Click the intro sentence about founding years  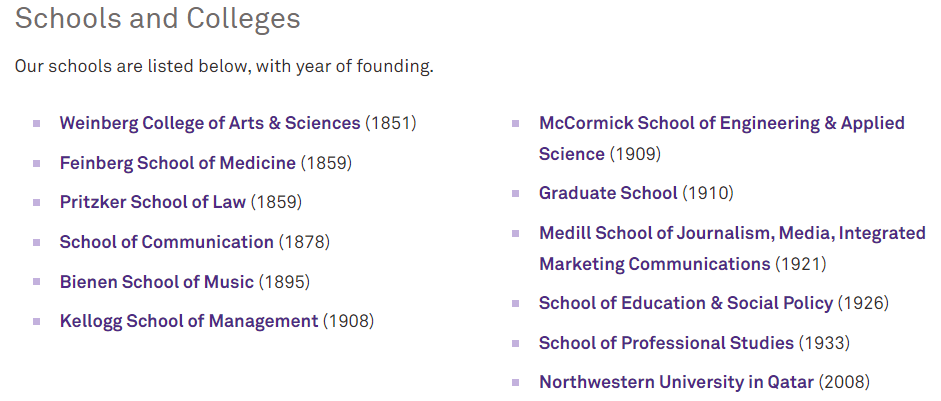224,67
